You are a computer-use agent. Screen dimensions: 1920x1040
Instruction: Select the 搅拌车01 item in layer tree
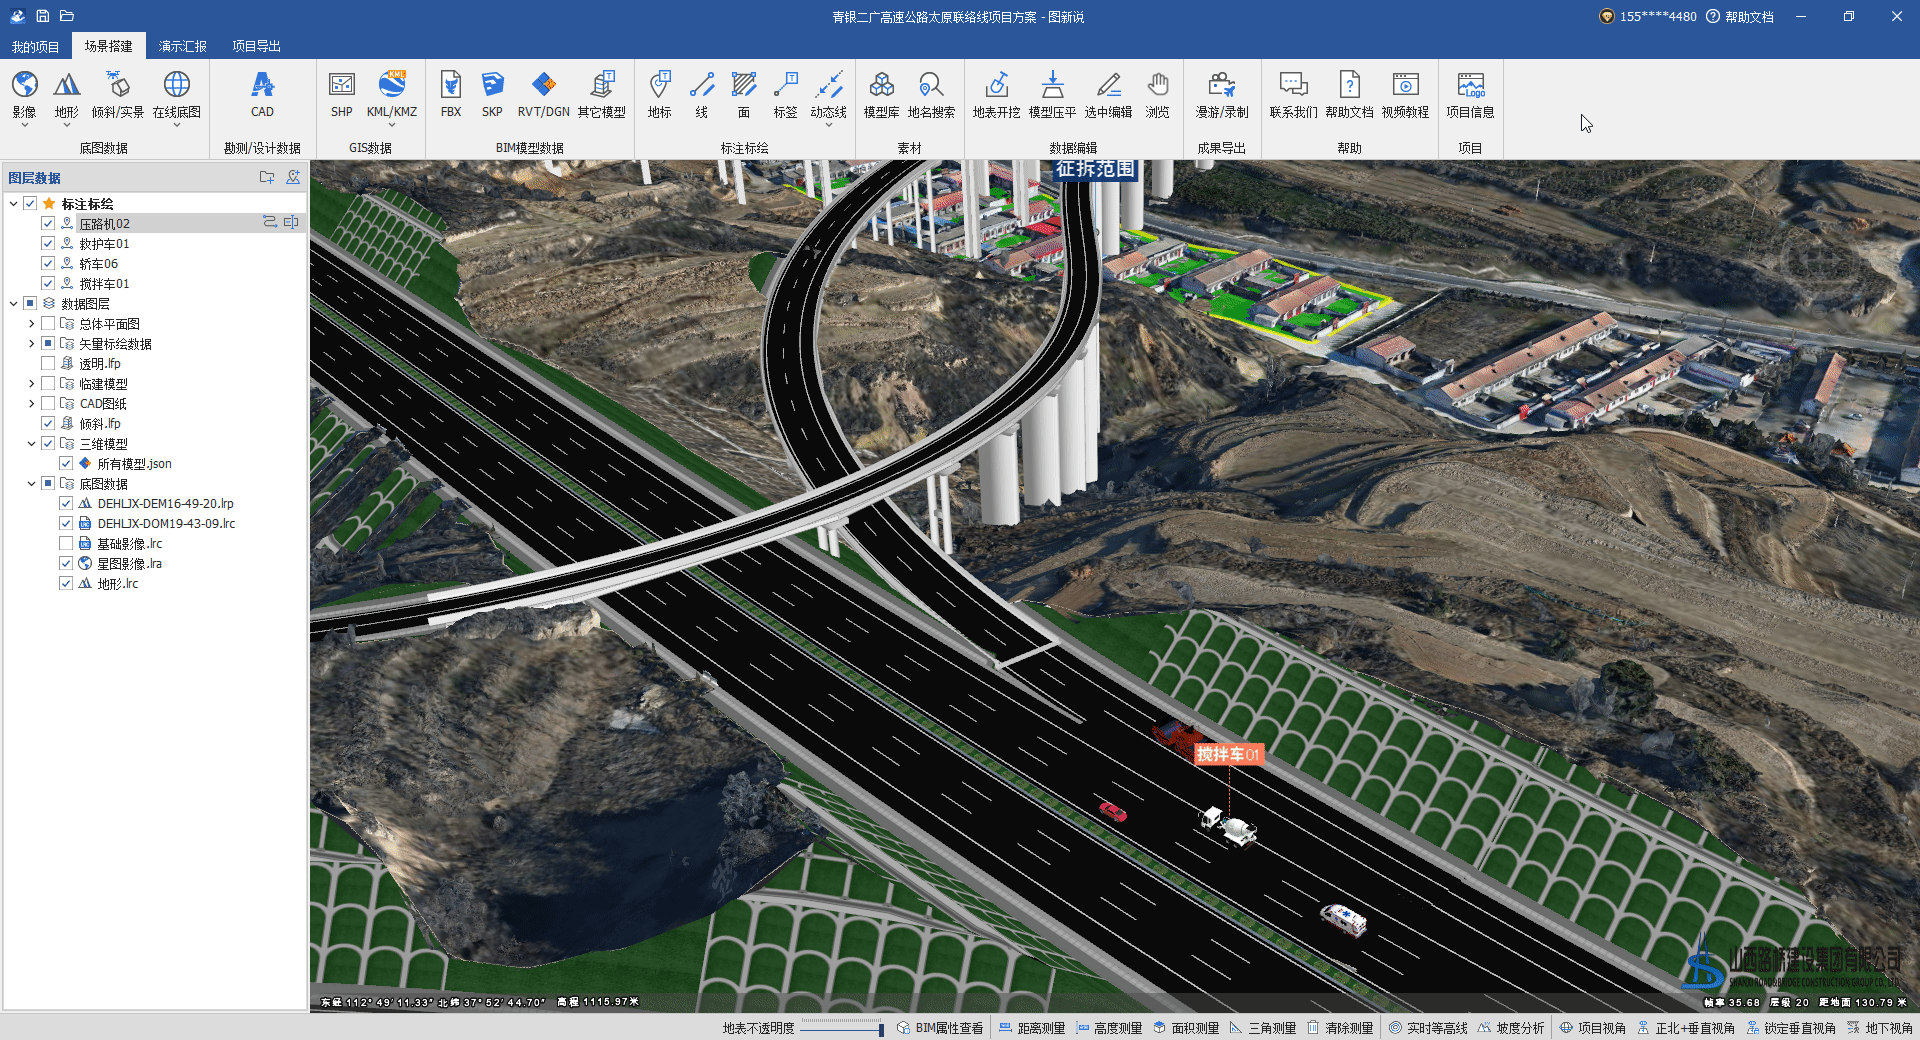[x=104, y=284]
